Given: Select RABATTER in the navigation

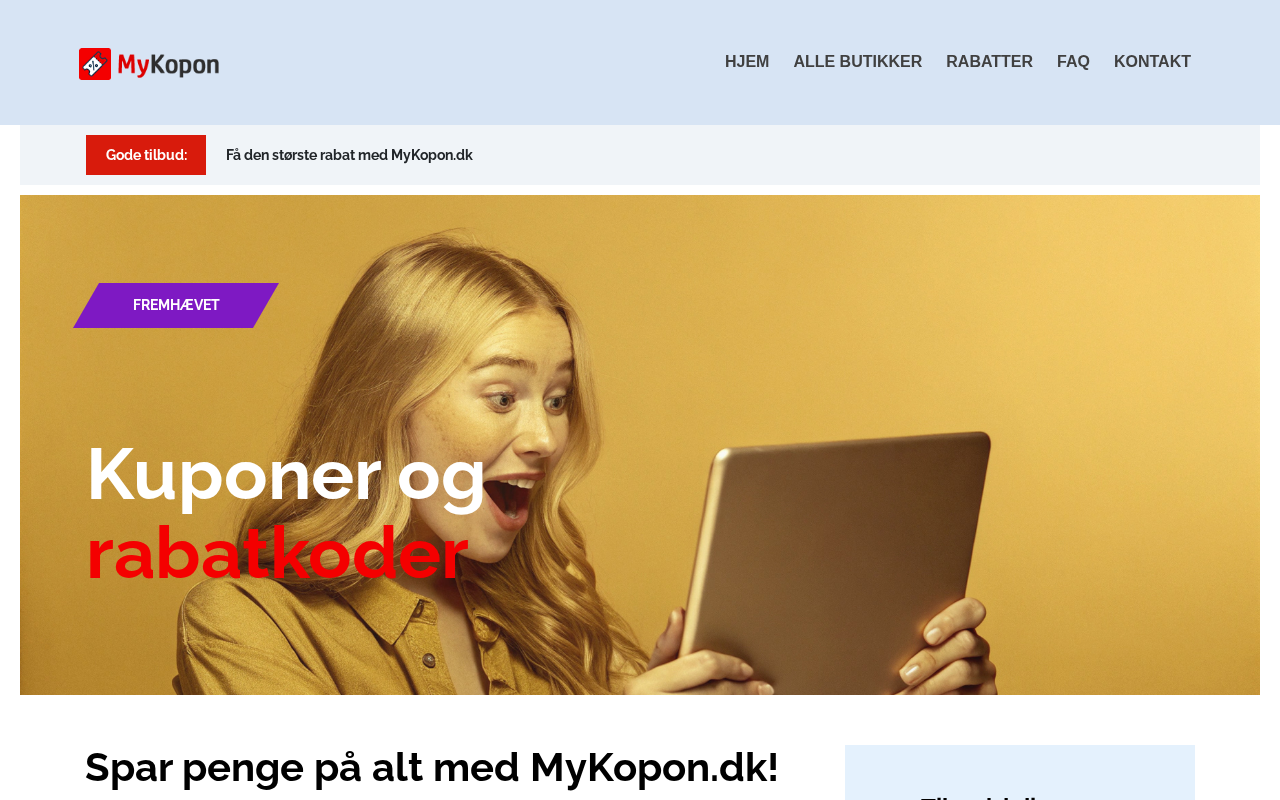Looking at the screenshot, I should tap(989, 62).
